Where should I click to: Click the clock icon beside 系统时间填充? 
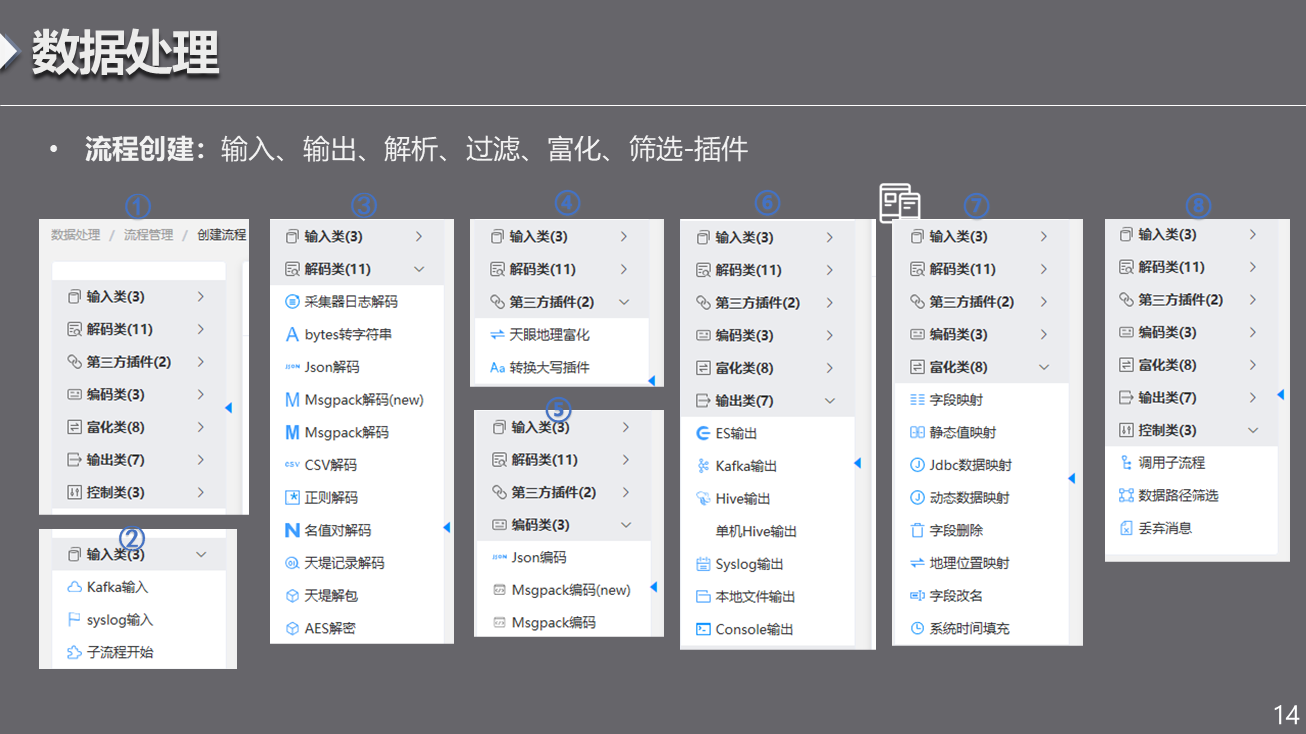(x=917, y=628)
